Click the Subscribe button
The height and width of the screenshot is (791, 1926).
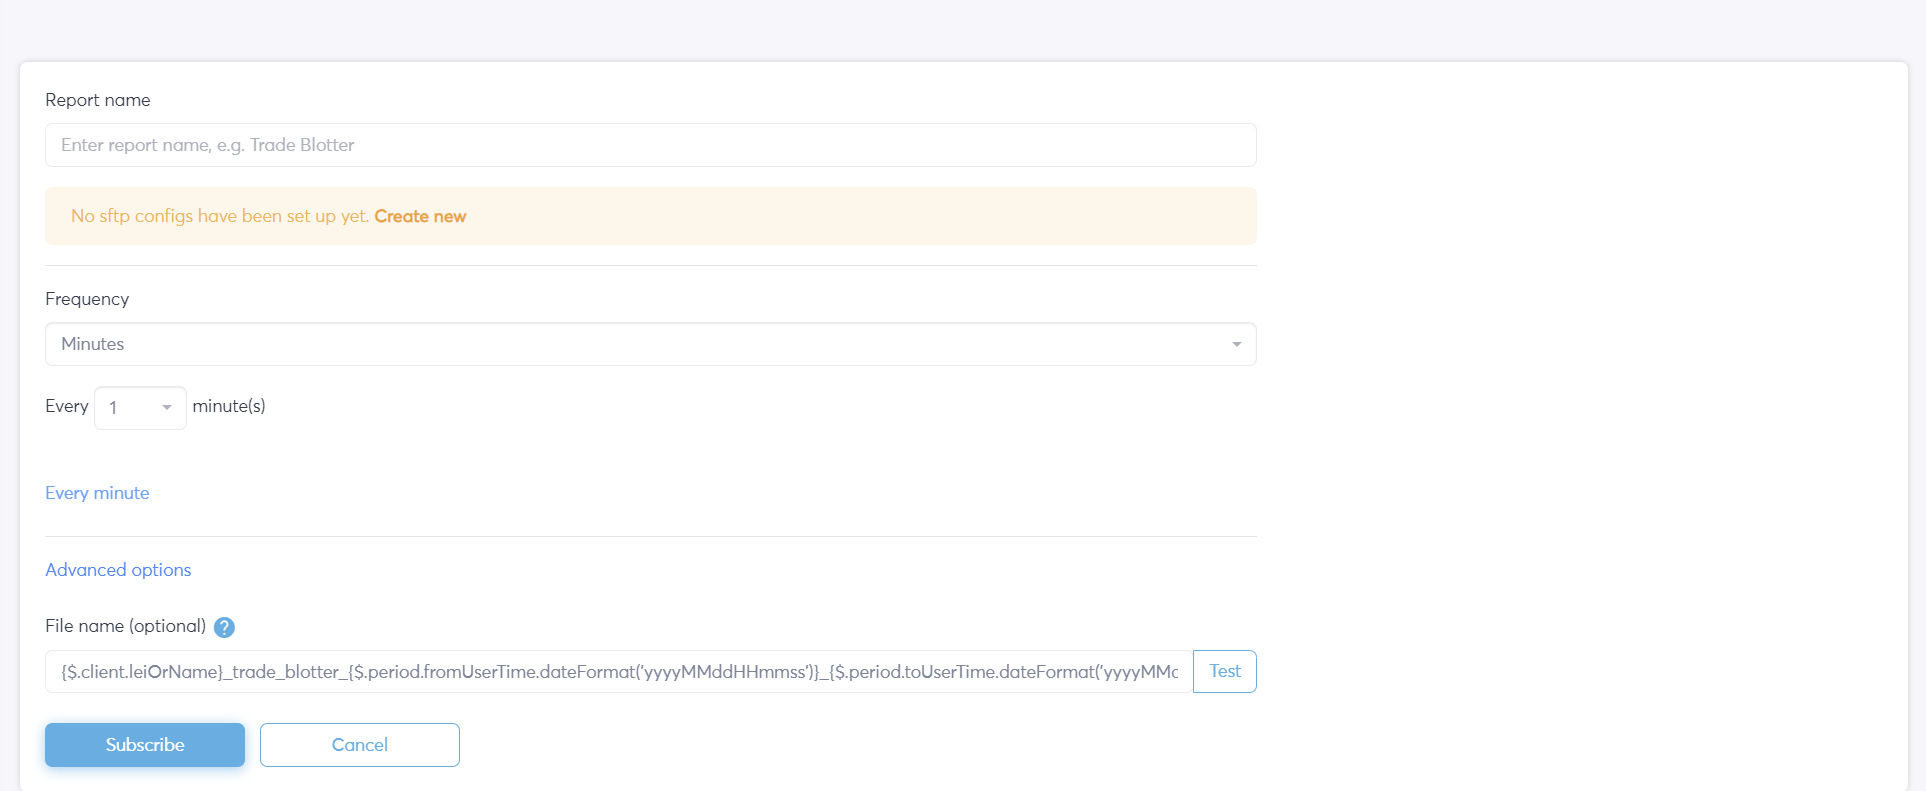145,745
